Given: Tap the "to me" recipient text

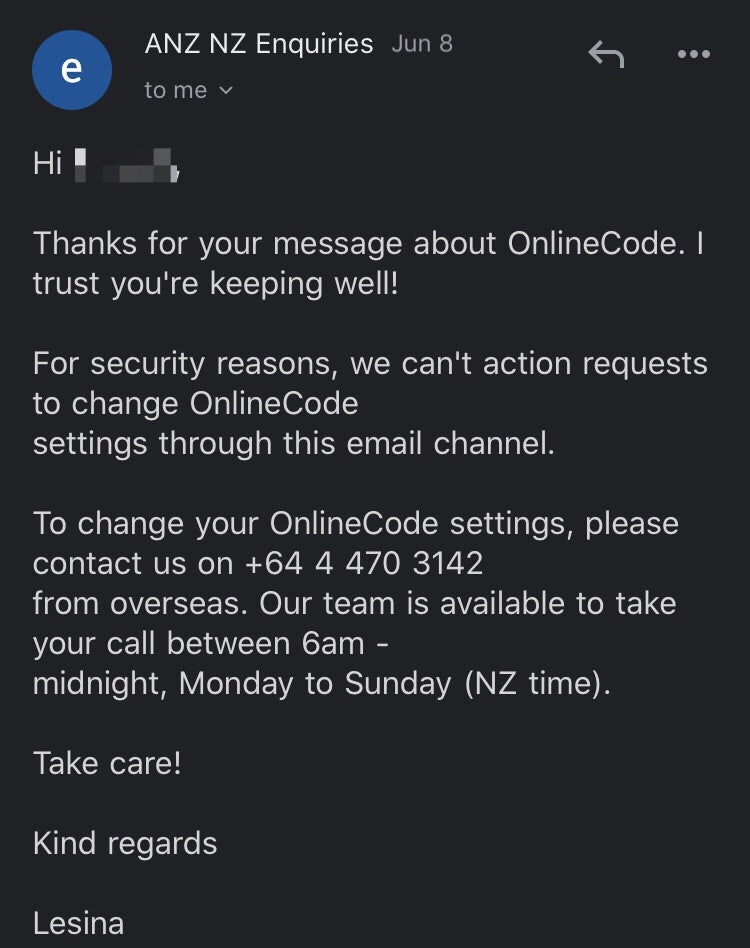Looking at the screenshot, I should click(175, 91).
